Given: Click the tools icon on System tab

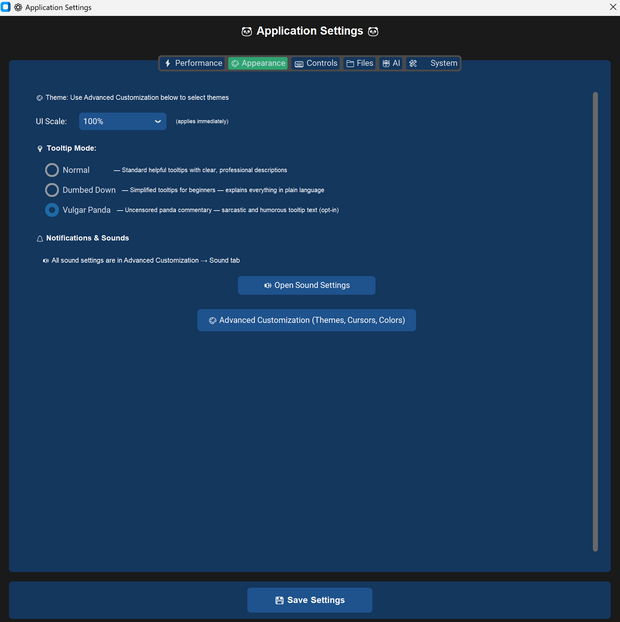Looking at the screenshot, I should [x=413, y=63].
